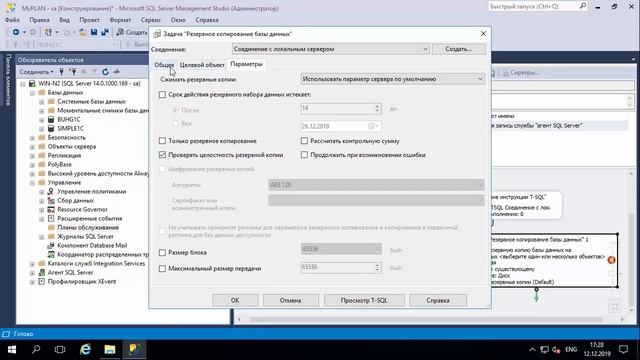Open the Сервис menu
The height and width of the screenshot is (360, 640).
pos(151,20)
